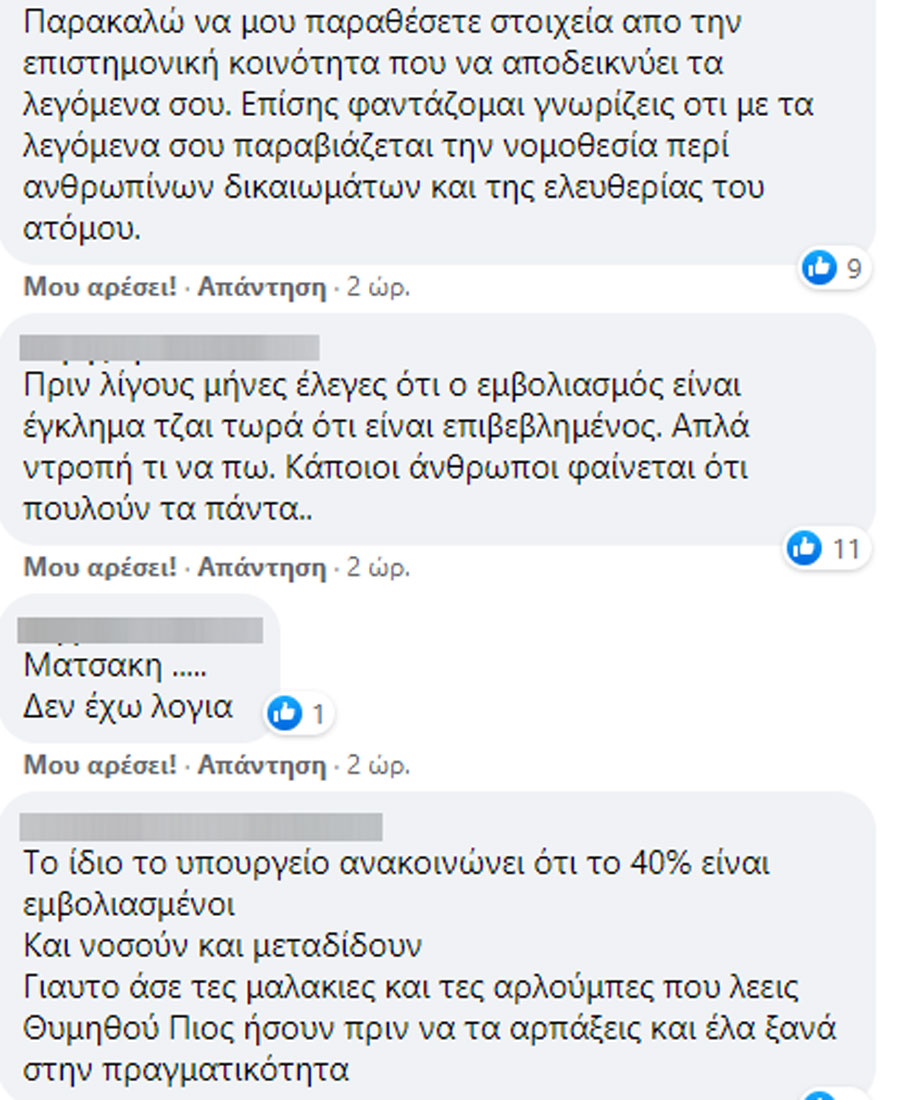Open timestamp under the ανθρωπίνων δικαιωμάτων comment

point(378,287)
